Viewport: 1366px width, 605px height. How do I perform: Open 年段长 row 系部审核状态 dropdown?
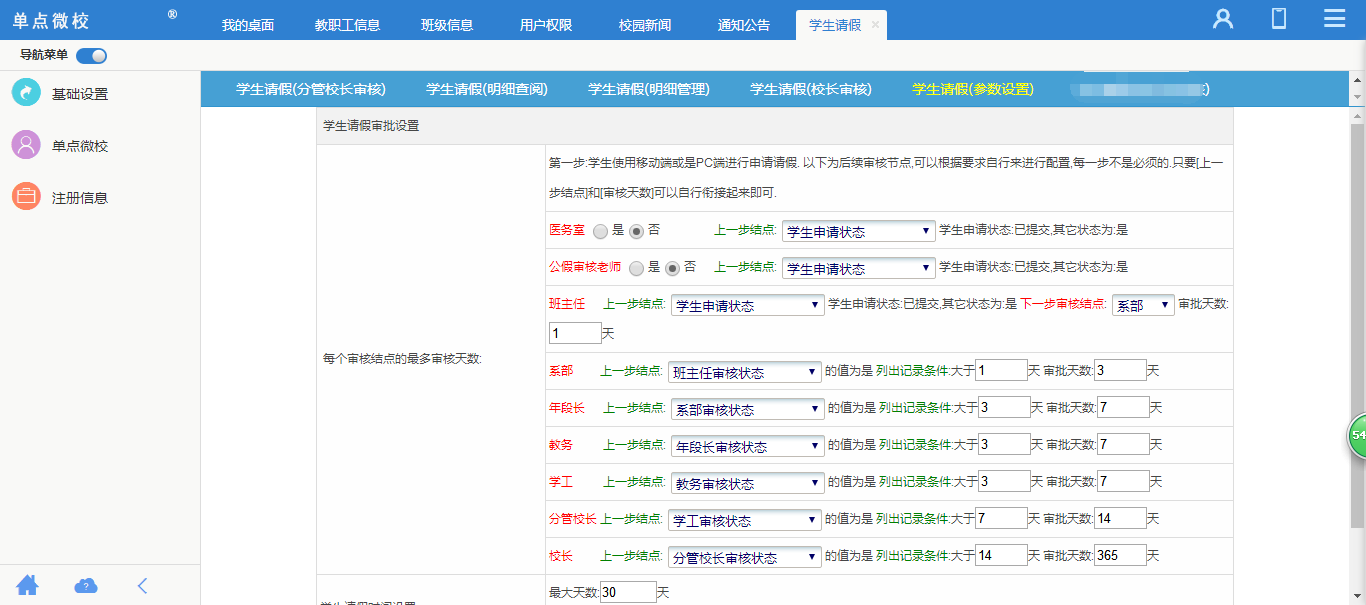pyautogui.click(x=748, y=408)
